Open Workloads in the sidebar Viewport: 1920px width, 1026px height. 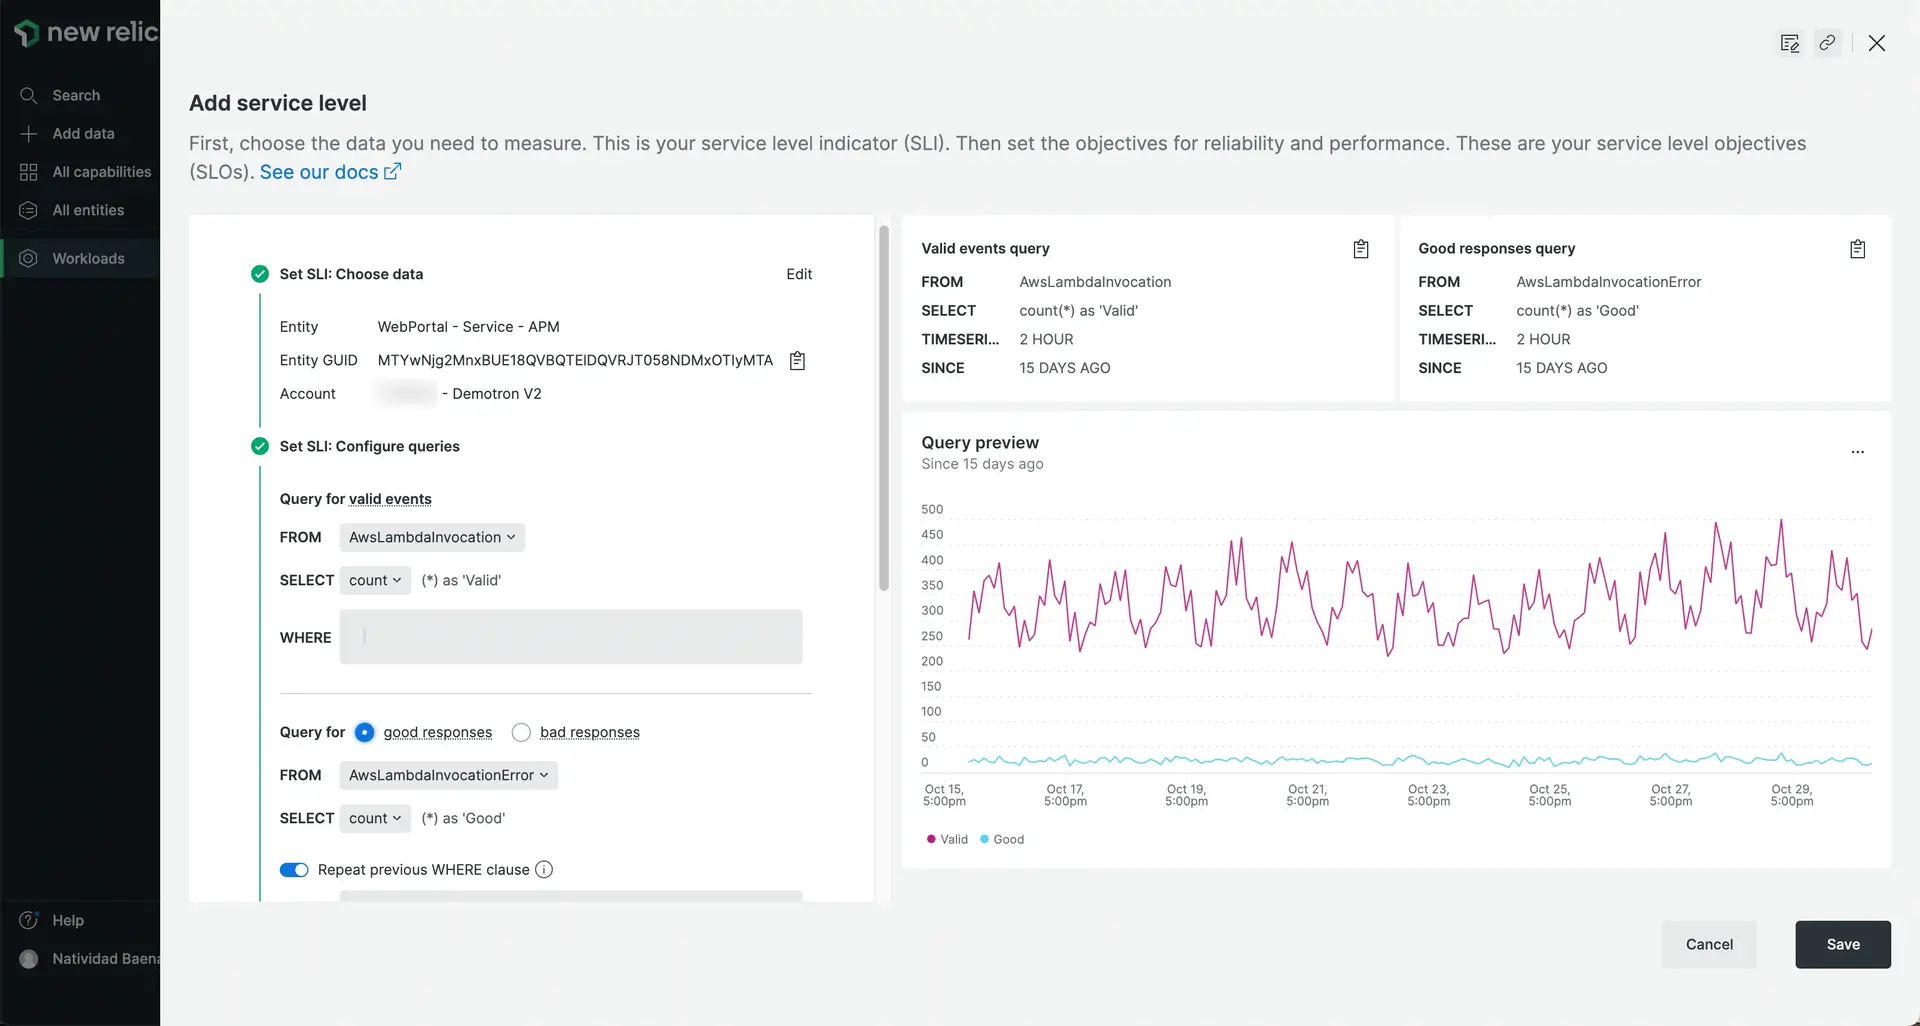pyautogui.click(x=88, y=258)
